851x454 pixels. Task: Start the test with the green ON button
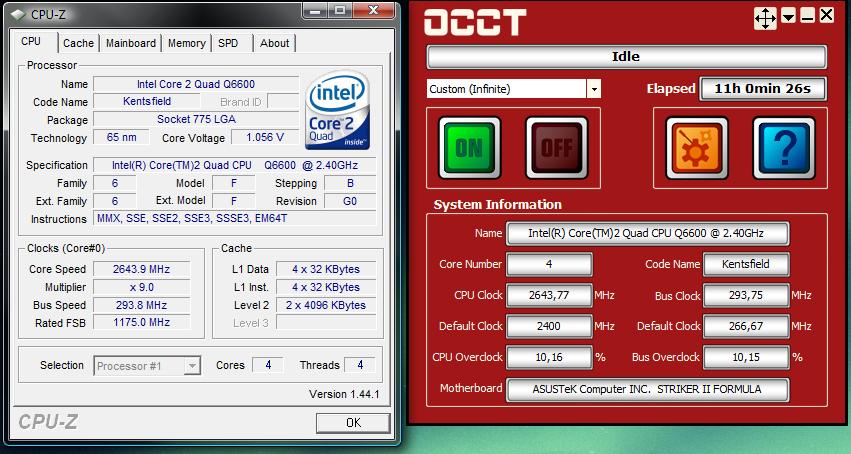tap(469, 148)
